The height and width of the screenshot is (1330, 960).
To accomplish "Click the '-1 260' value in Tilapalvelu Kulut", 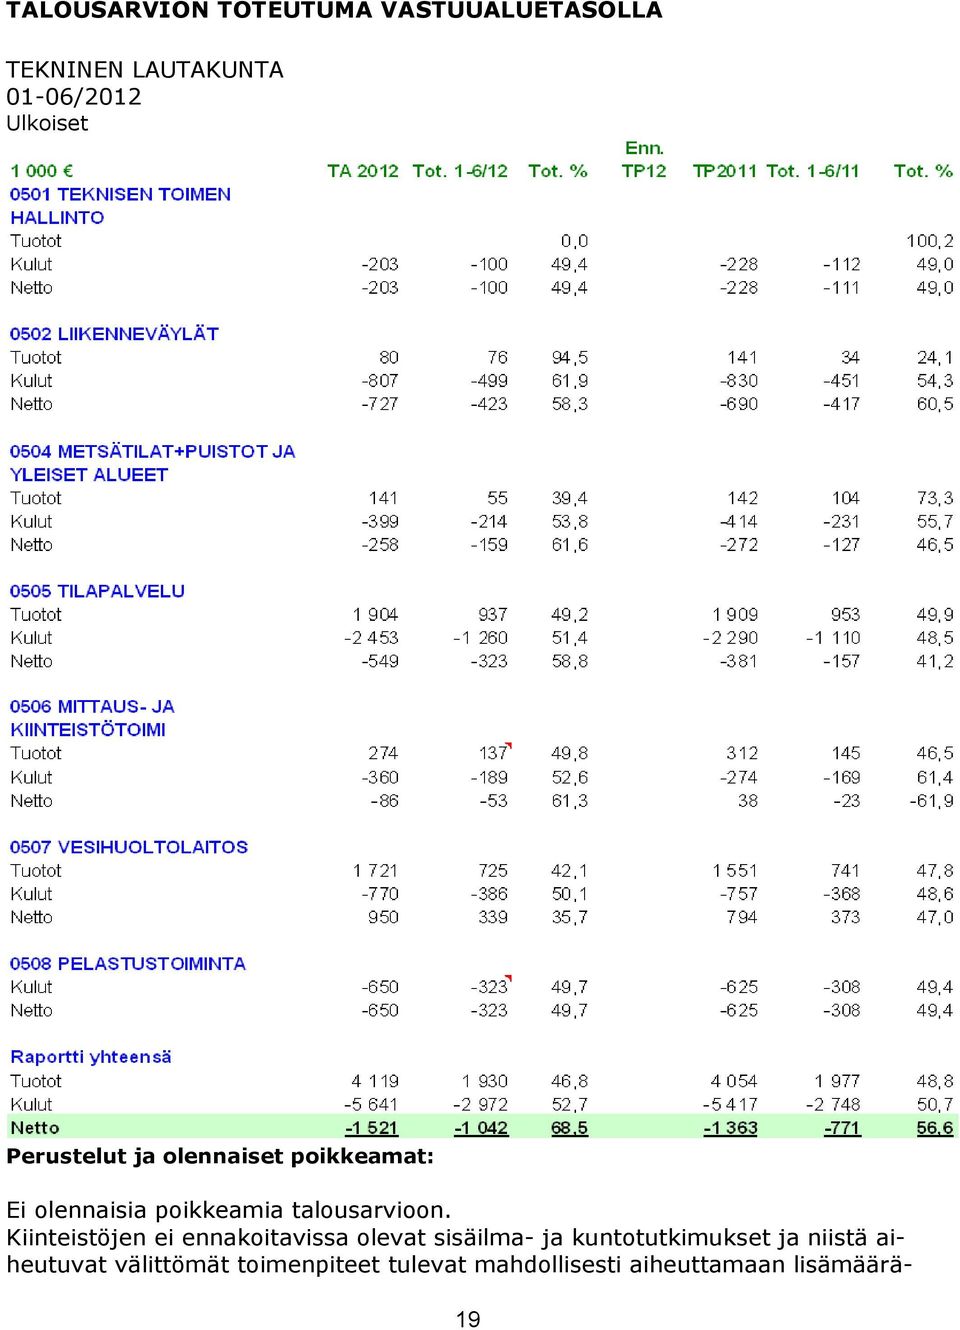I will point(481,638).
